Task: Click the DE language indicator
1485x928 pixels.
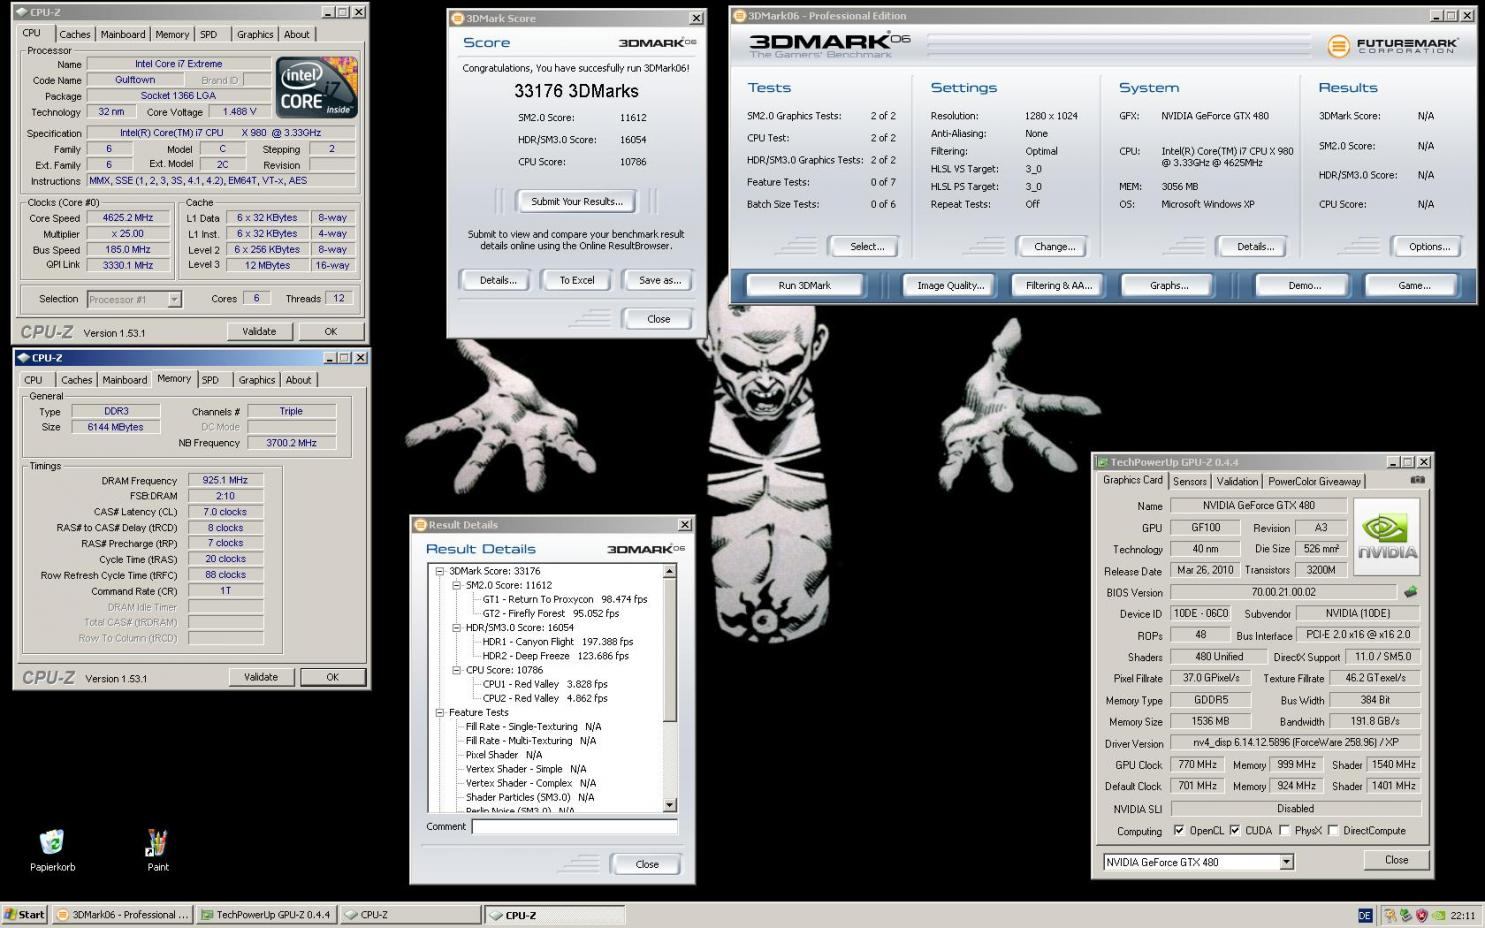Action: 1365,915
